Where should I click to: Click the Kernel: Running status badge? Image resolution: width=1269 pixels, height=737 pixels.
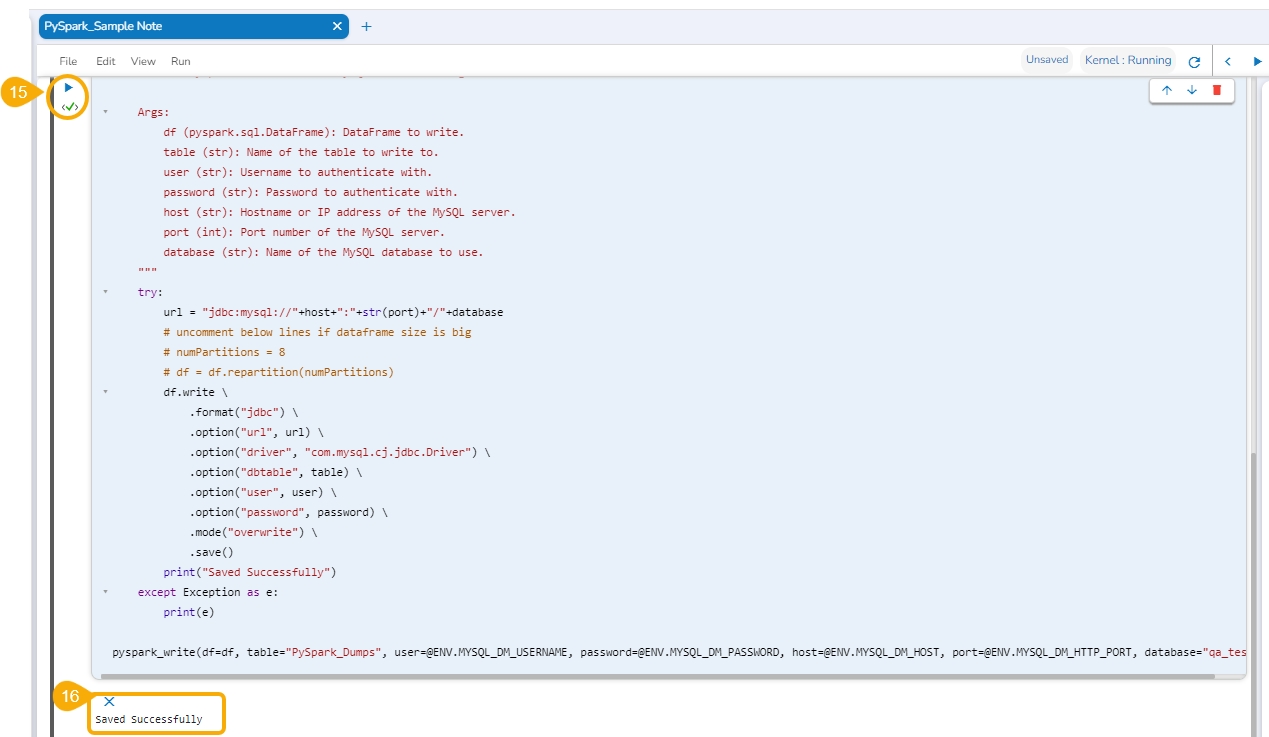pyautogui.click(x=1127, y=60)
